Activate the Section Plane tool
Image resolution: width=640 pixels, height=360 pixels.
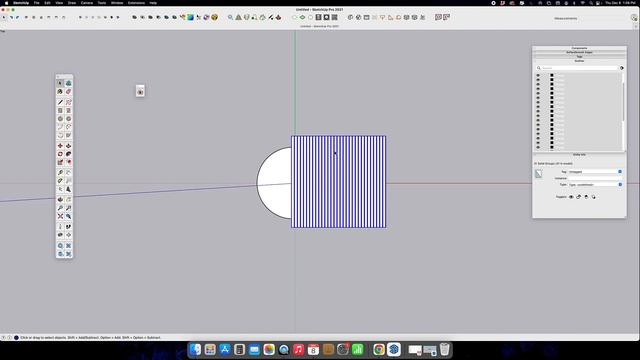point(69,235)
